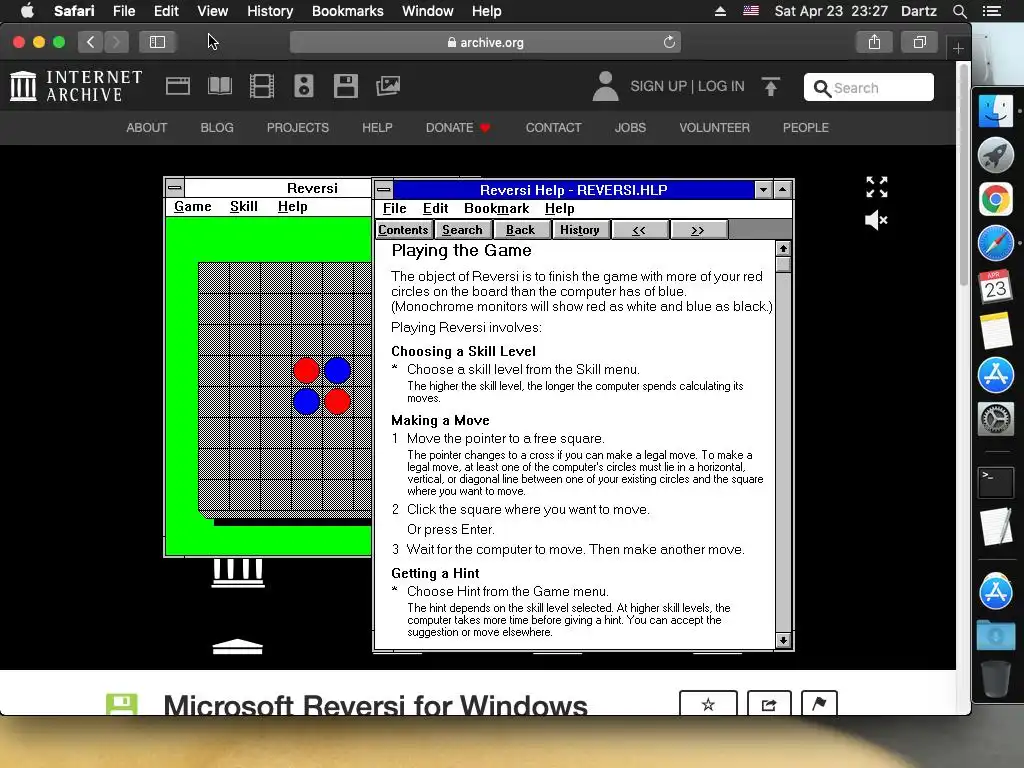Open the Internet Archive texts book icon

pos(220,86)
